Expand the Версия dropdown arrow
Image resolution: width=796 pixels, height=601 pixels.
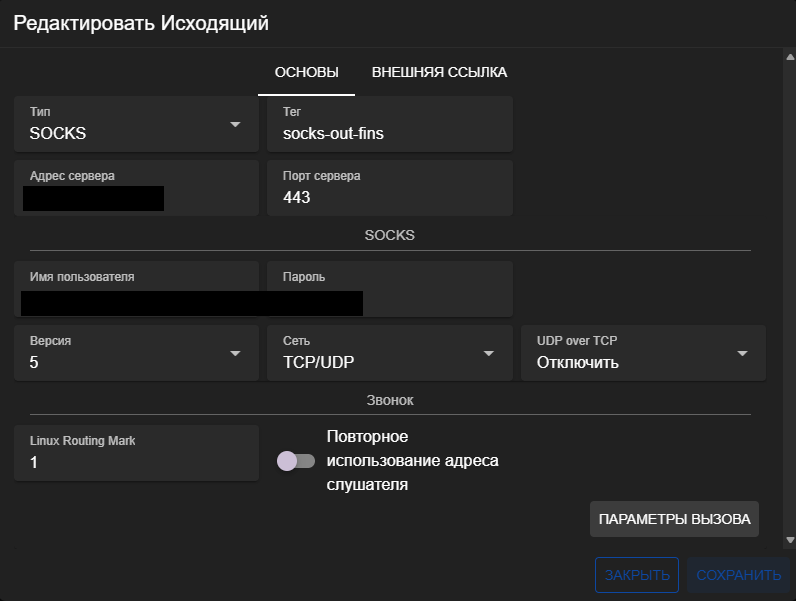click(x=235, y=353)
